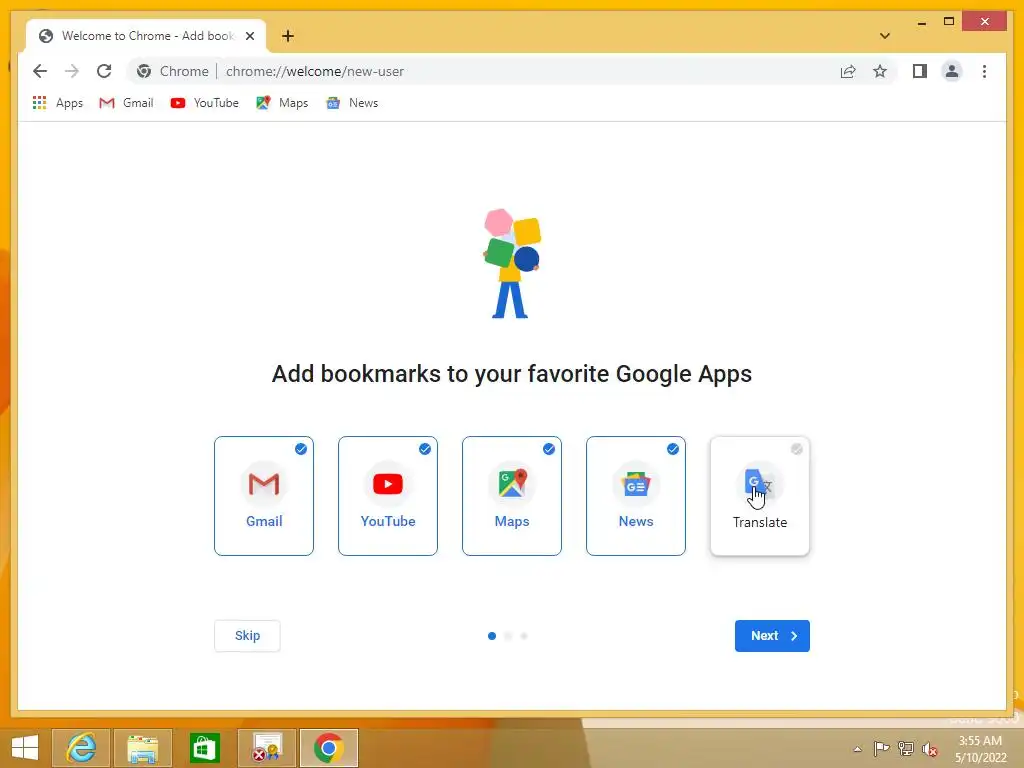Open the profile avatar menu
This screenshot has width=1024, height=768.
click(952, 71)
